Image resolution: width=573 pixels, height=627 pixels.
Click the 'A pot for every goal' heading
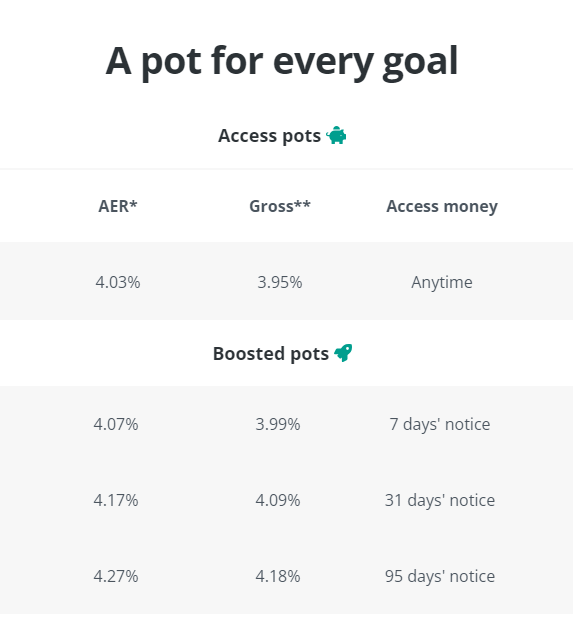(282, 62)
